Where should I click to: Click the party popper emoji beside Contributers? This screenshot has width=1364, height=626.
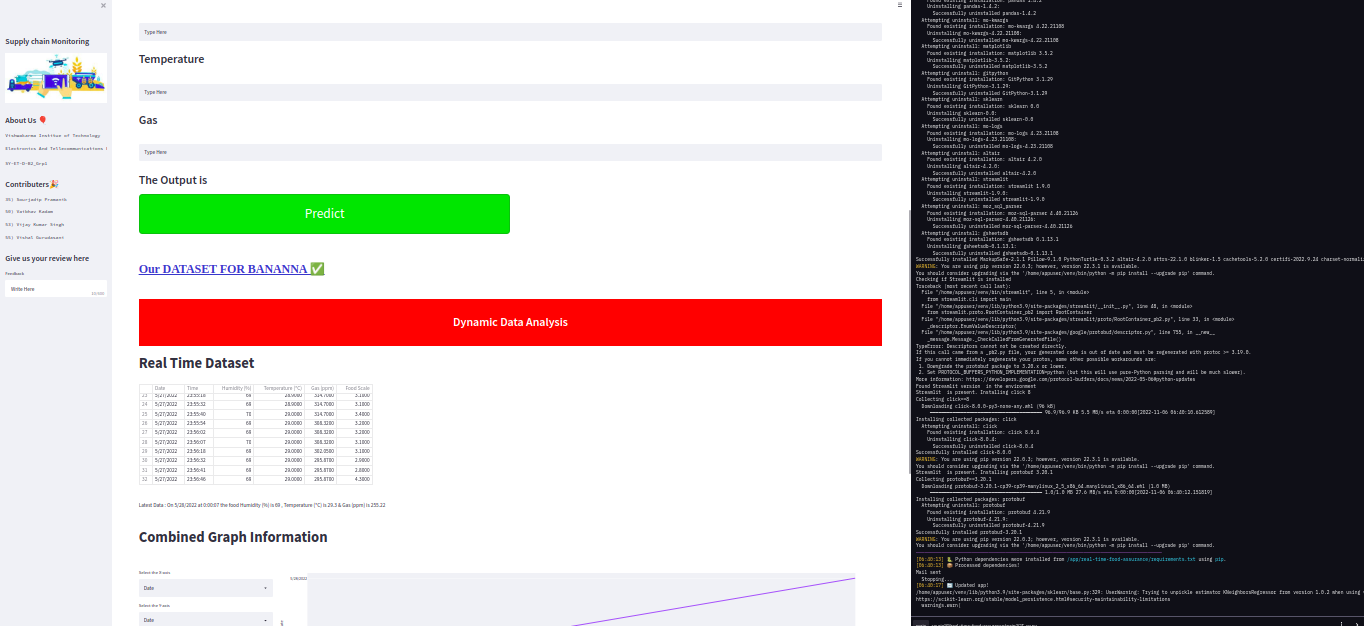(x=54, y=183)
